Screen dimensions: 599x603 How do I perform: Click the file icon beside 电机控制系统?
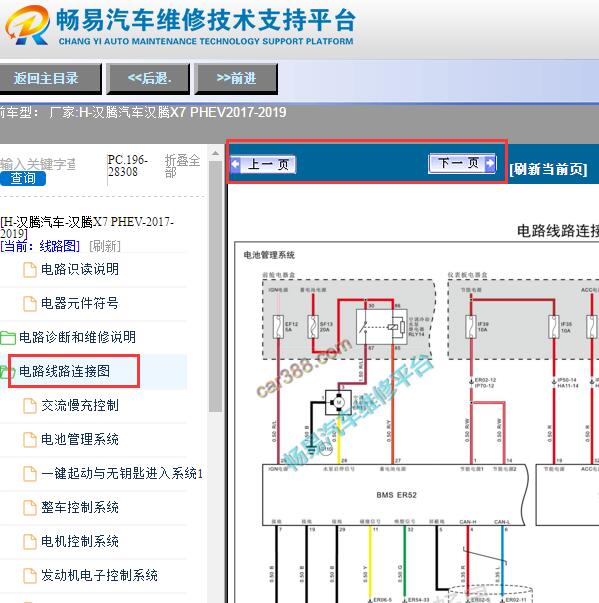(30, 541)
